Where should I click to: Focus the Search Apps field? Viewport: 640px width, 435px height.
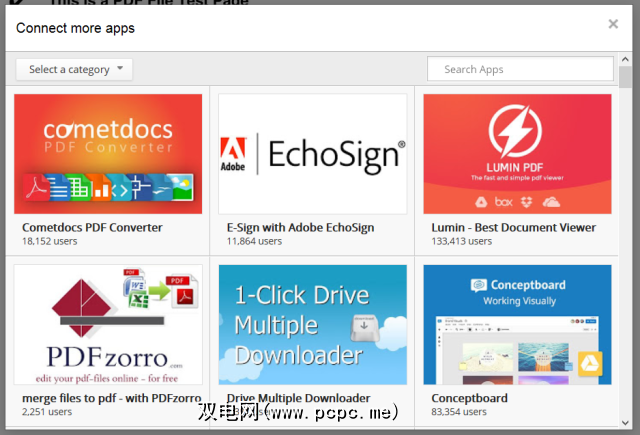coord(520,69)
